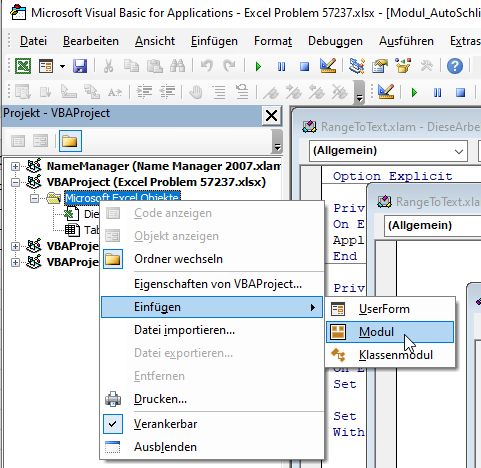
Task: Open dropdown arrow beside Insert UserForm icon
Action: 62,66
